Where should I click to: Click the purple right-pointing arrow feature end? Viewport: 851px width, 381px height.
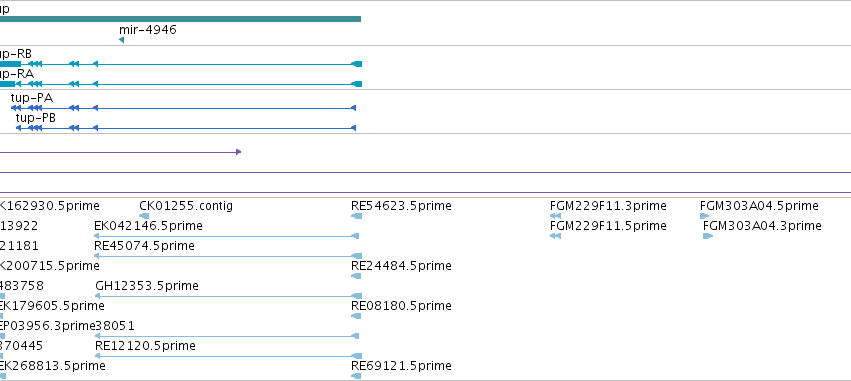tap(239, 152)
